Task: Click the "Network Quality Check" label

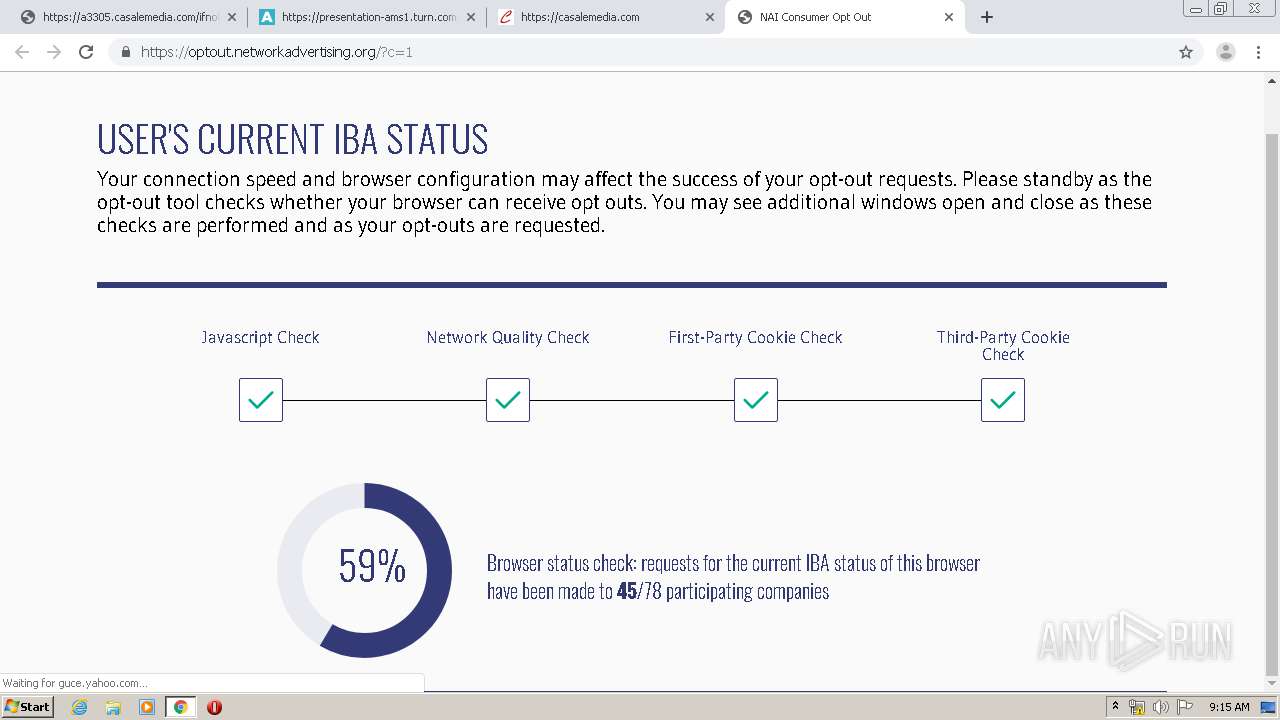Action: click(x=508, y=338)
